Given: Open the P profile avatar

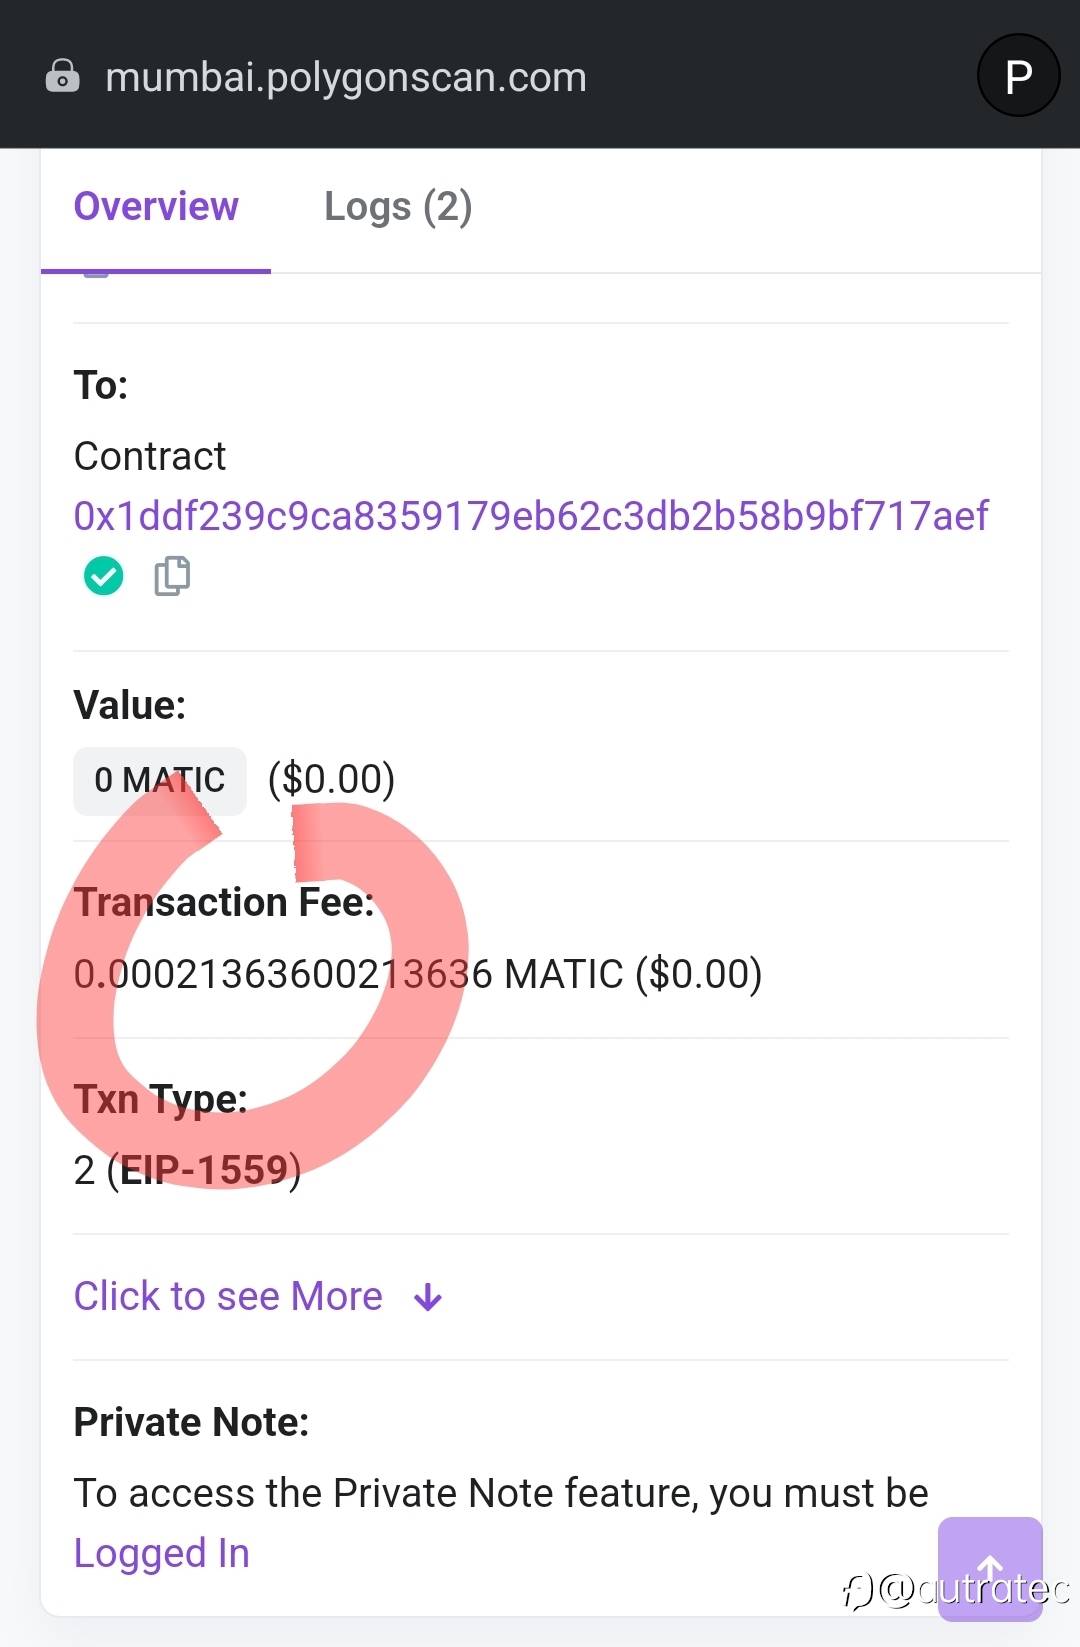Looking at the screenshot, I should 1018,76.
